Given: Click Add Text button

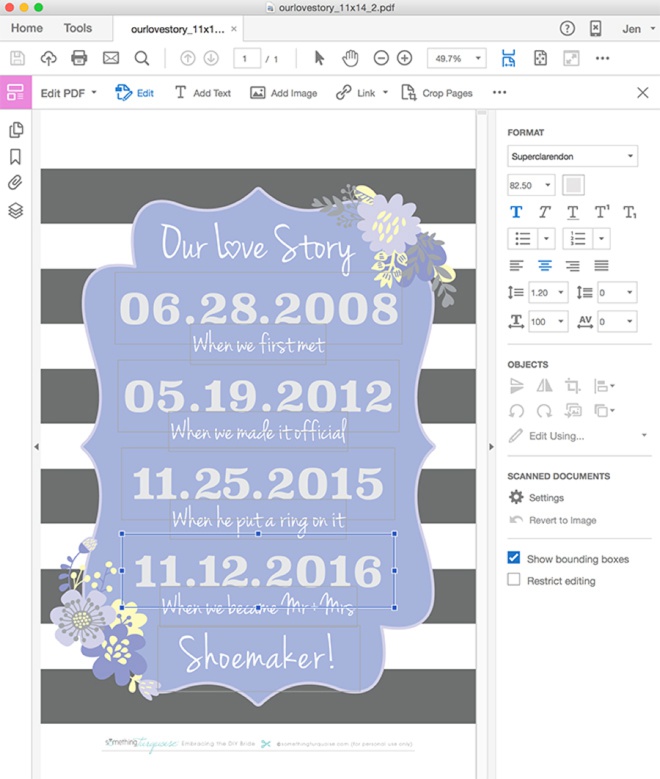Looking at the screenshot, I should pyautogui.click(x=203, y=93).
